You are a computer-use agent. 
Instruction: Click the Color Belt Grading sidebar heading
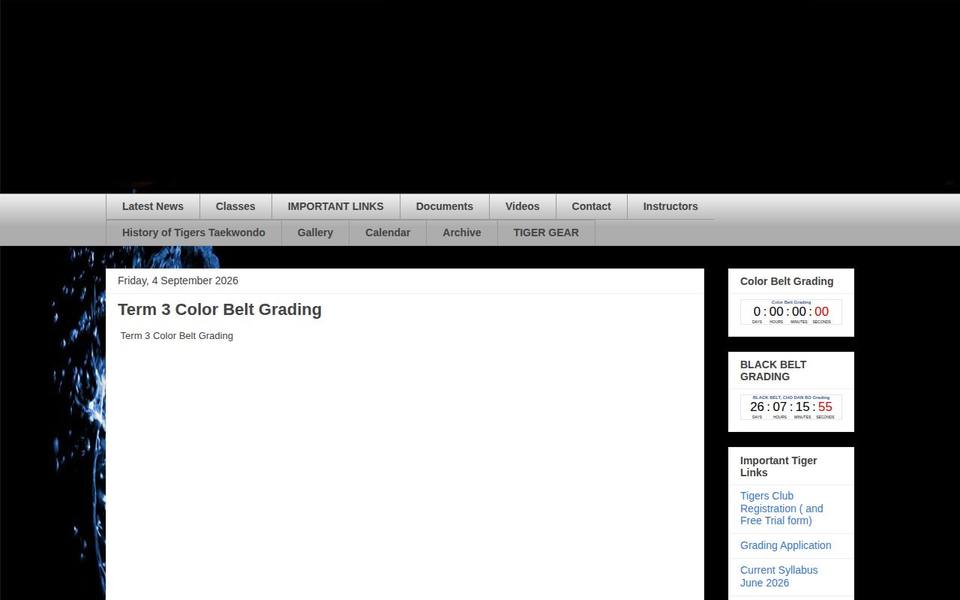coord(787,282)
